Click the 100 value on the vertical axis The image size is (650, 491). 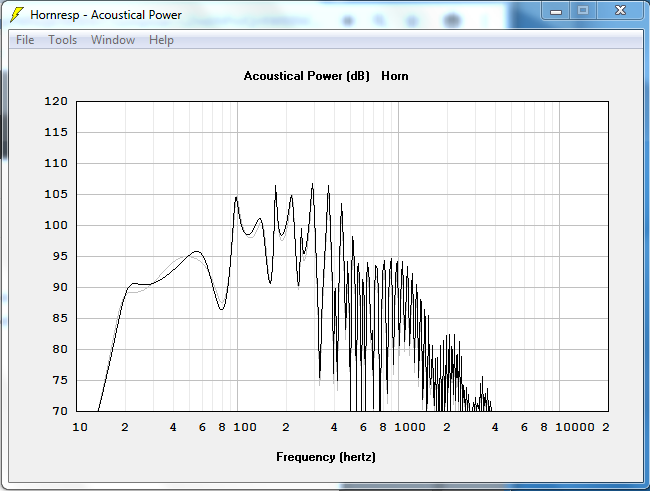coord(56,225)
